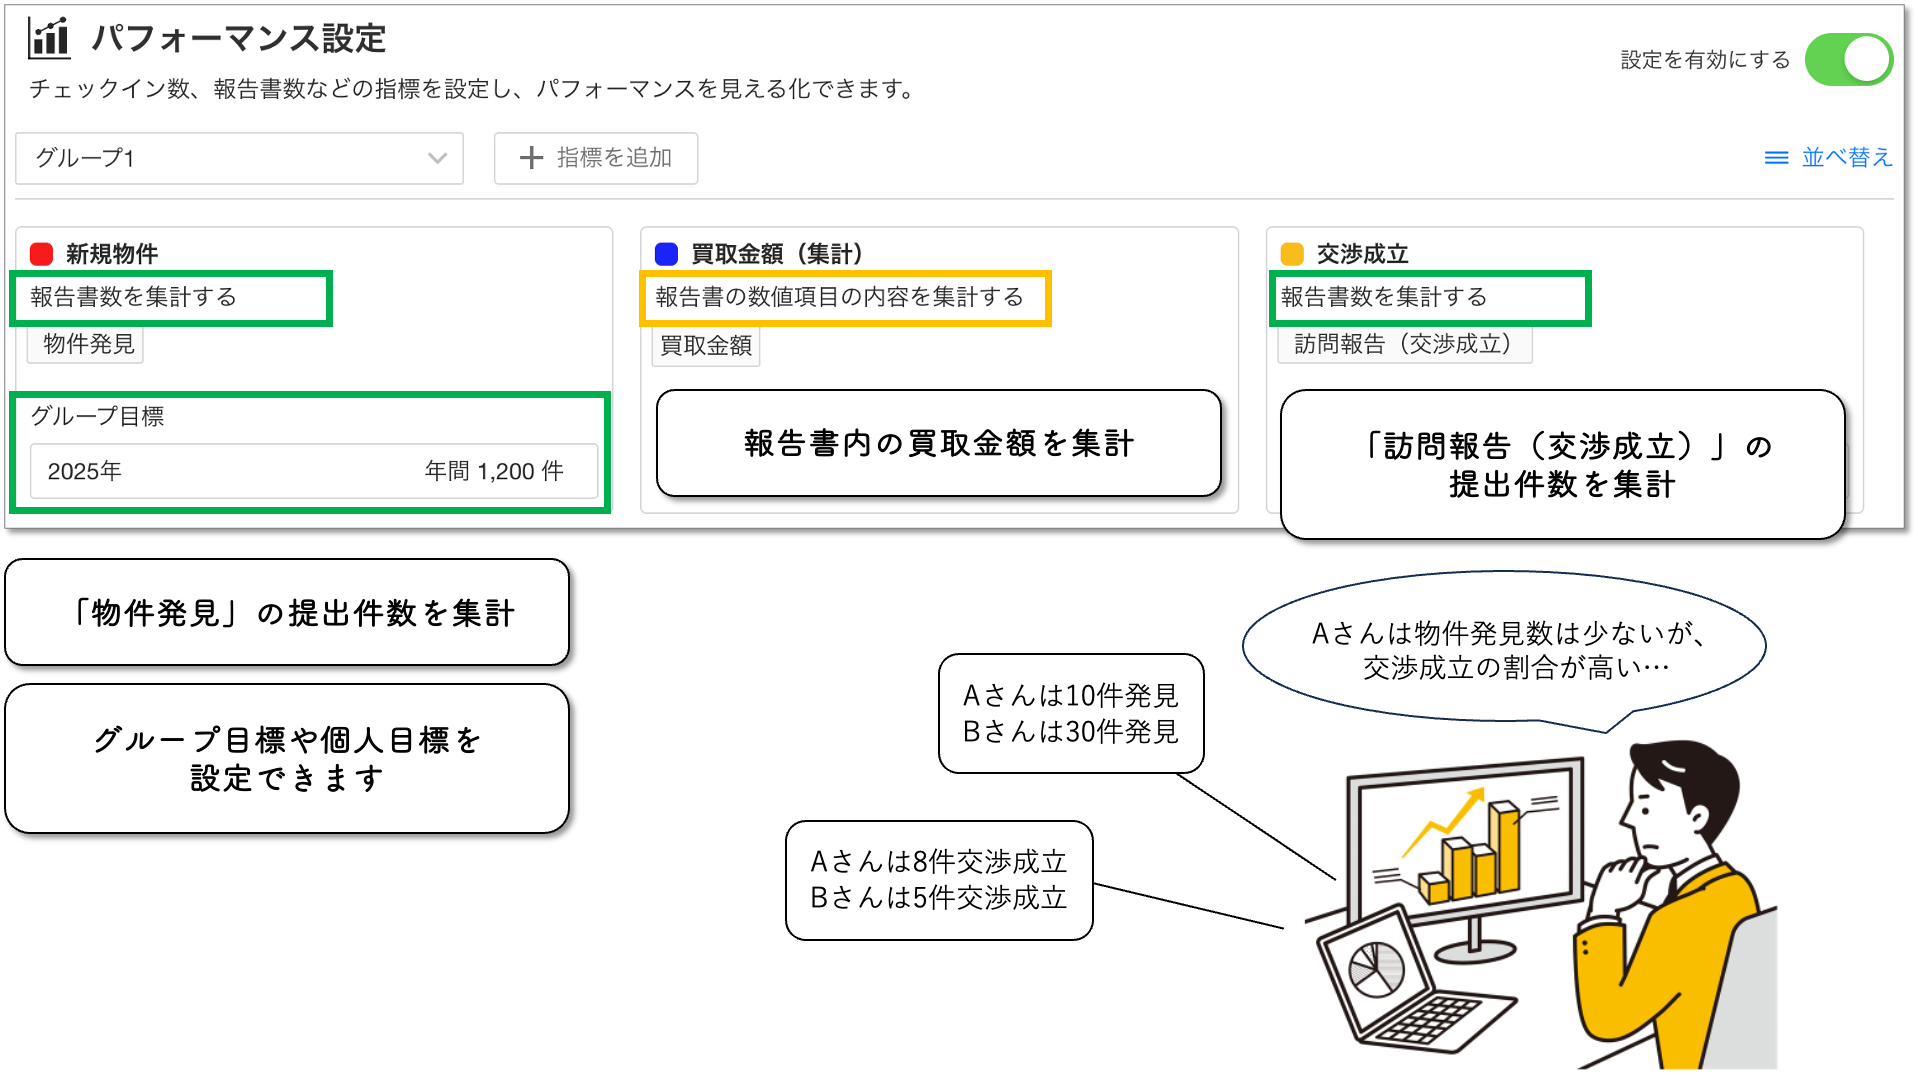Click the chevron arrow in the group selector
Viewport: 1918px width, 1078px height.
[x=437, y=158]
